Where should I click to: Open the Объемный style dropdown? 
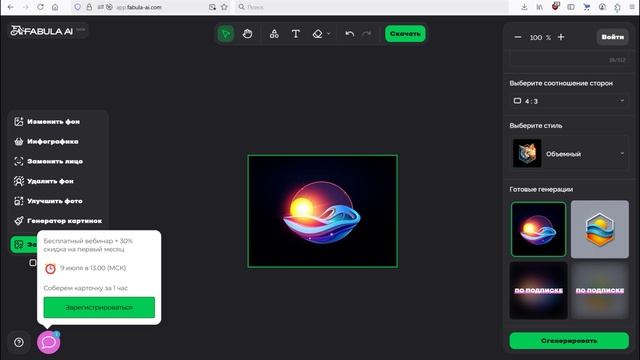[x=569, y=153]
